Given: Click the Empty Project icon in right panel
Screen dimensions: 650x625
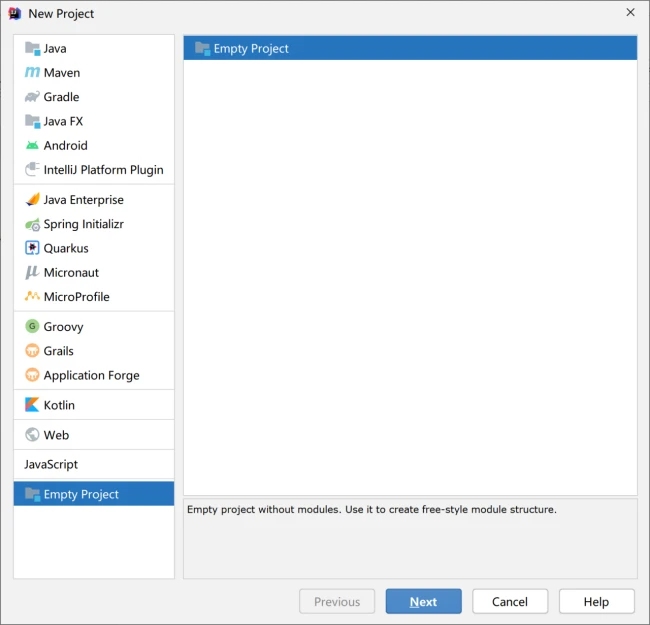Looking at the screenshot, I should pos(202,48).
